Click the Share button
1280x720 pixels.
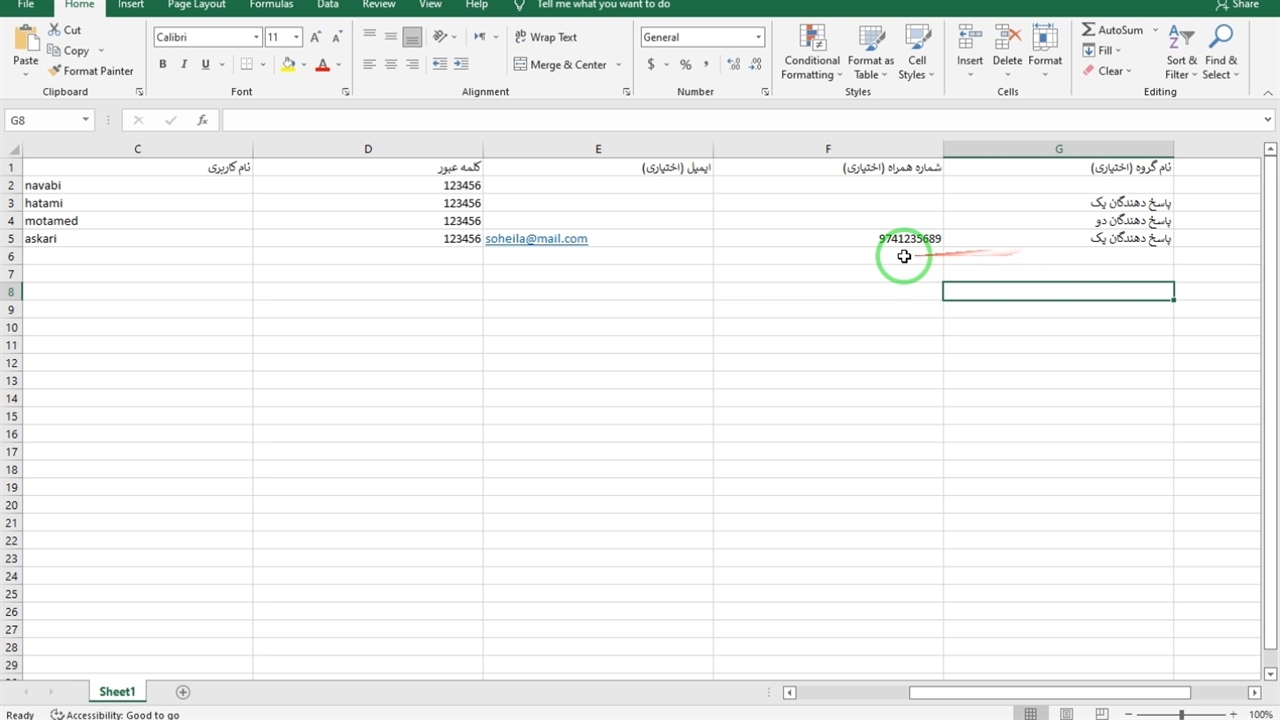(x=1238, y=5)
